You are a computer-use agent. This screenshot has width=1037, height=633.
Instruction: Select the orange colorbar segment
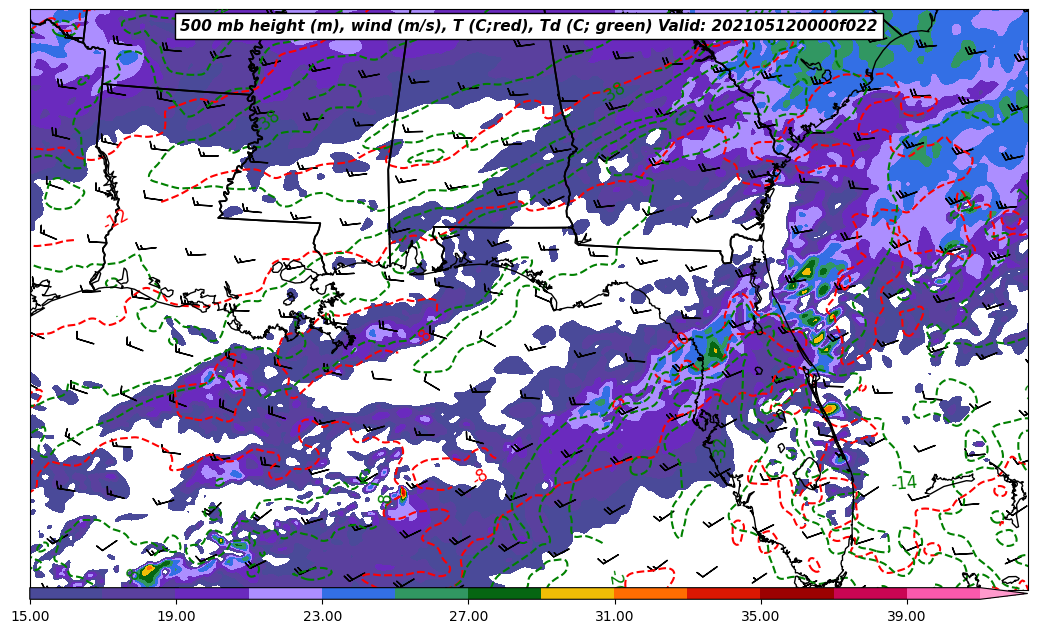point(650,594)
